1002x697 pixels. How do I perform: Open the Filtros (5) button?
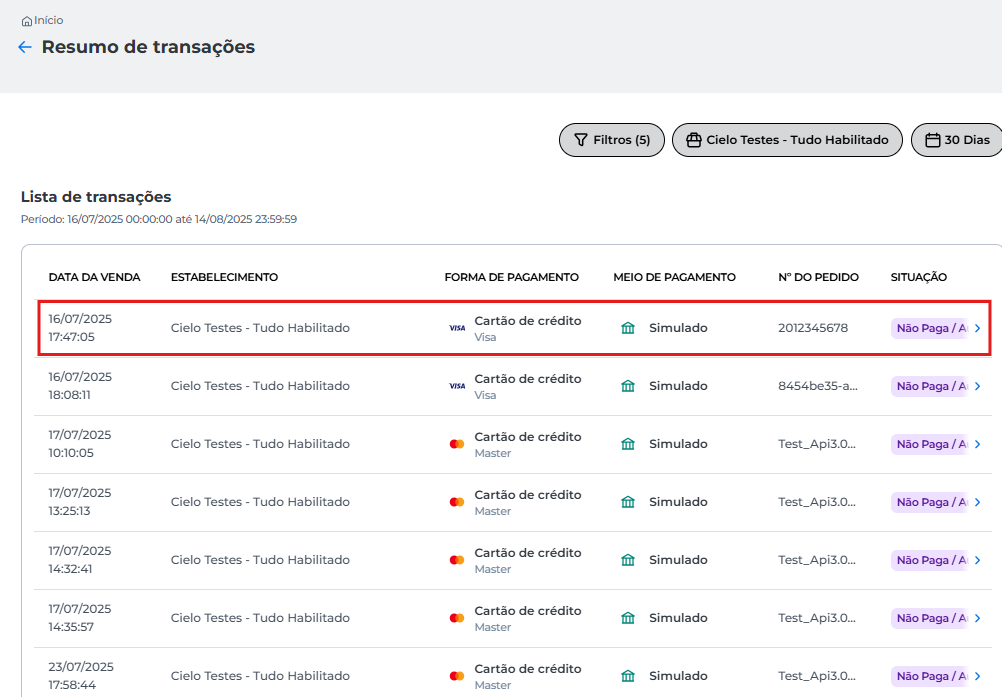(x=612, y=140)
